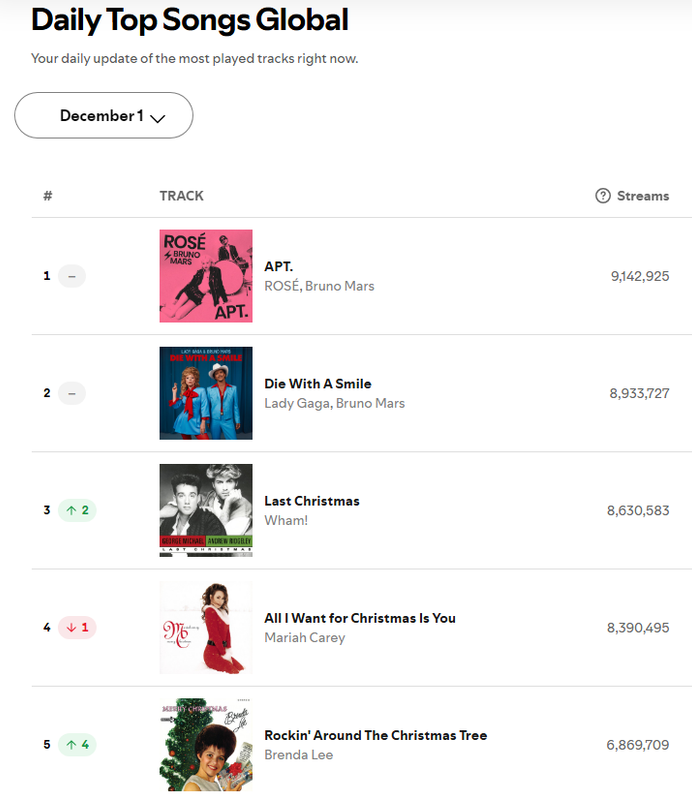Image resolution: width=692 pixels, height=800 pixels.
Task: Click the Brenda Lee artist name
Action: [299, 755]
